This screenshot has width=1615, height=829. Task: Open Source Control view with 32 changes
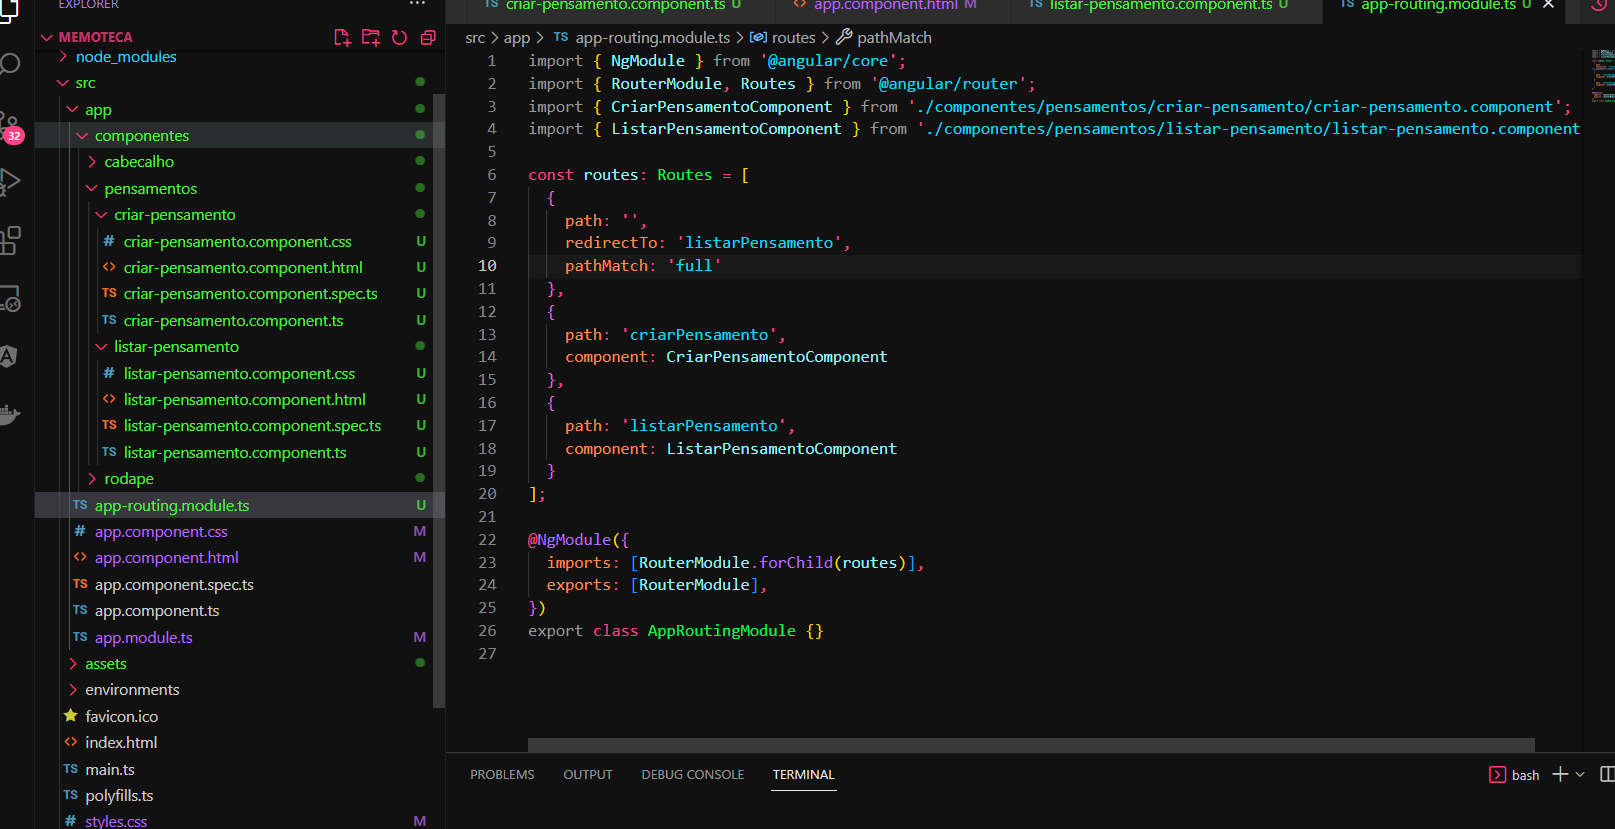coord(10,128)
